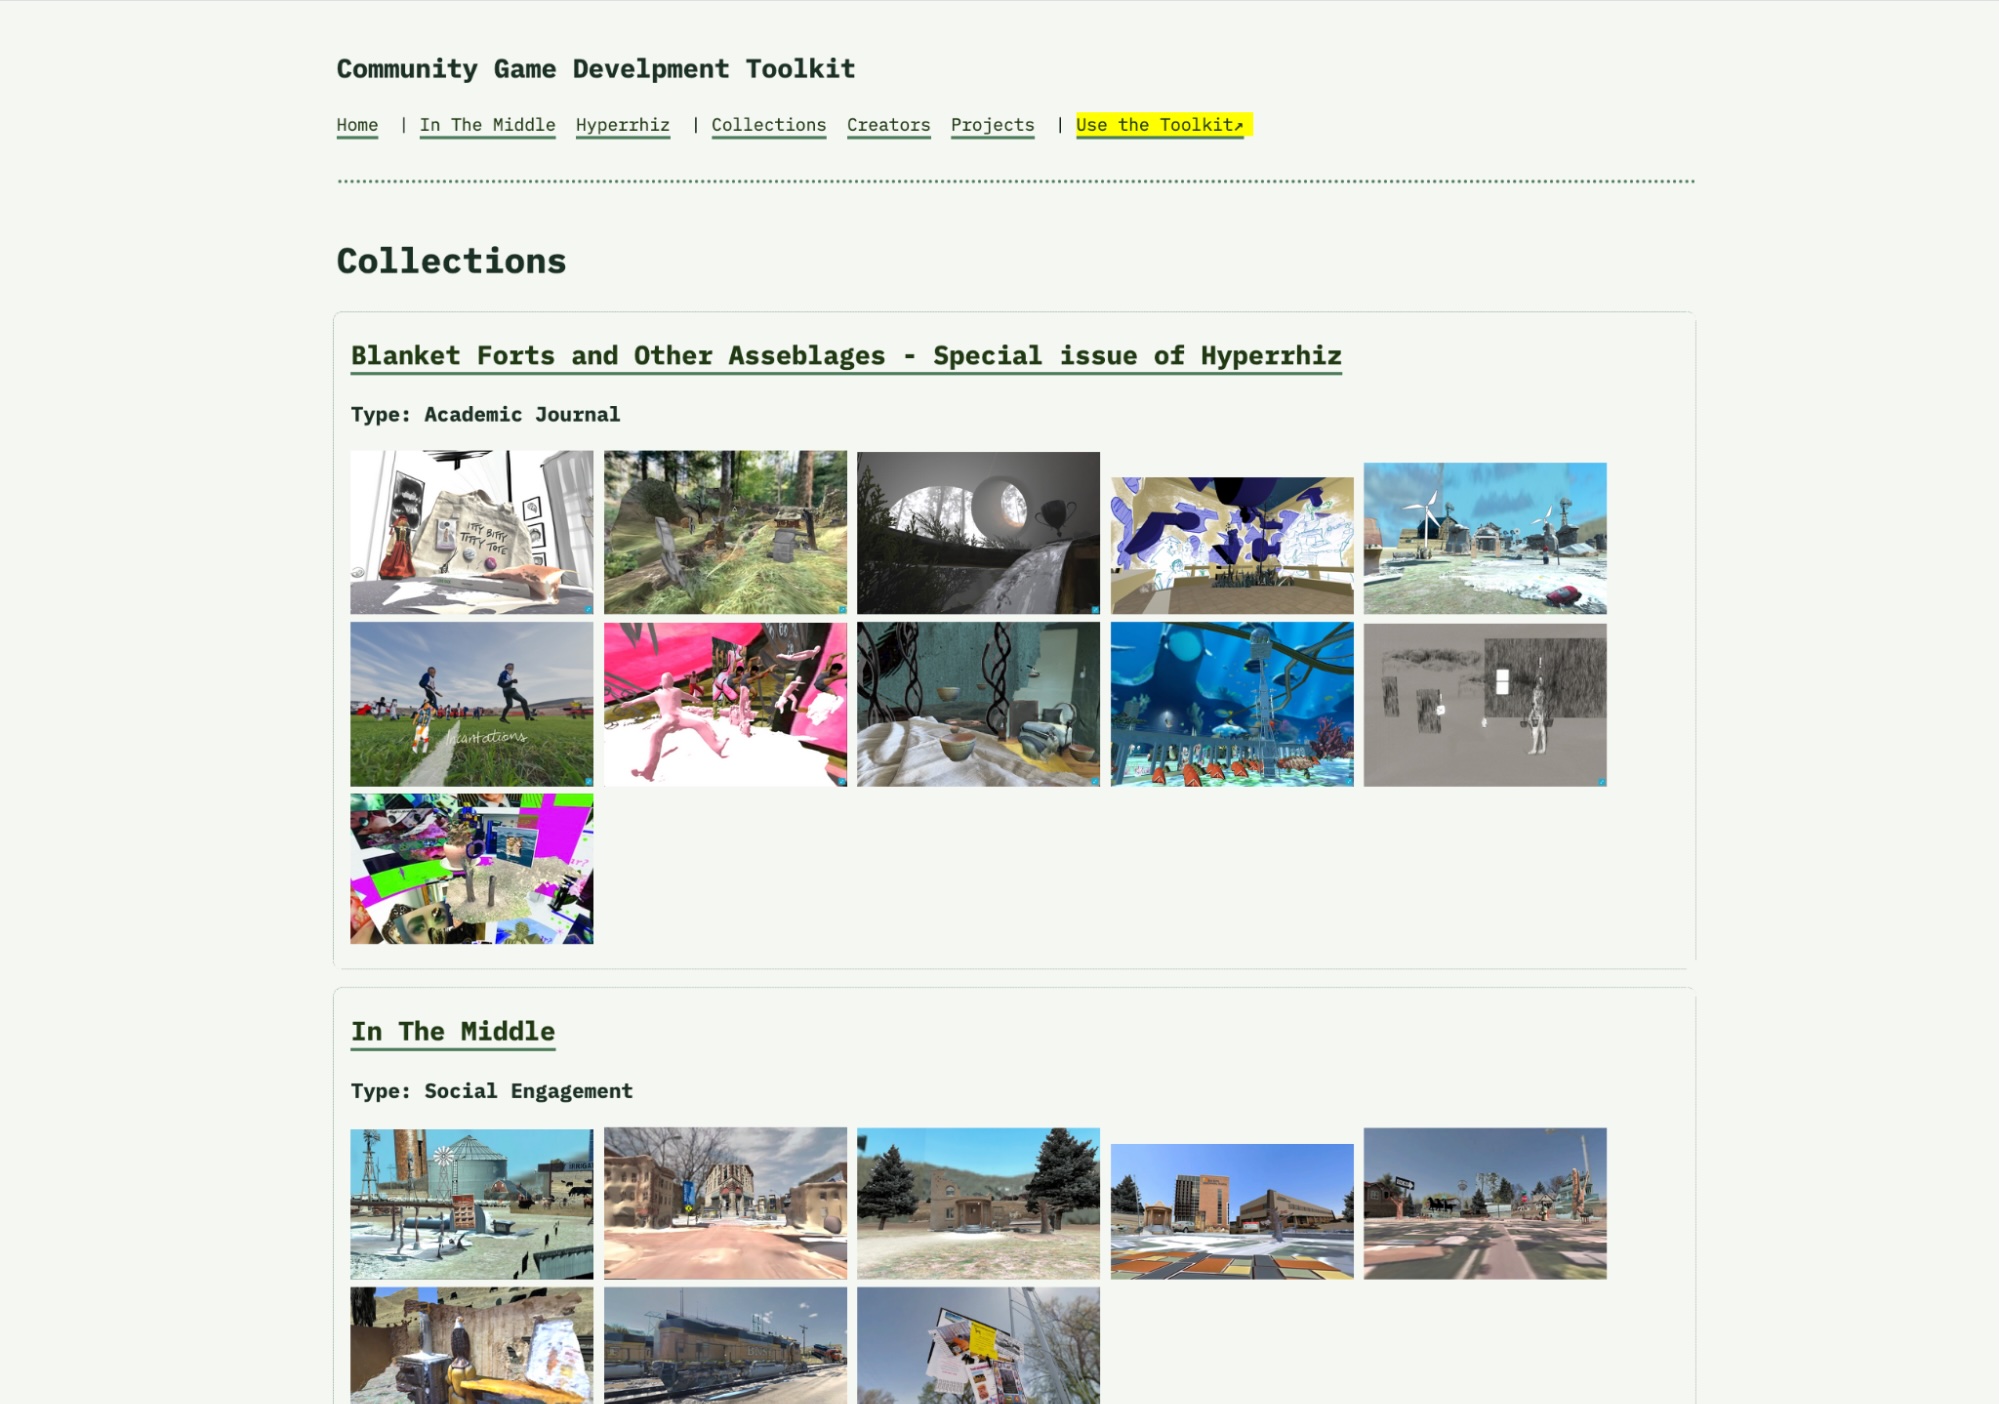Select the pink dancing figures thumbnail
This screenshot has height=1404, width=1999.
[x=725, y=704]
